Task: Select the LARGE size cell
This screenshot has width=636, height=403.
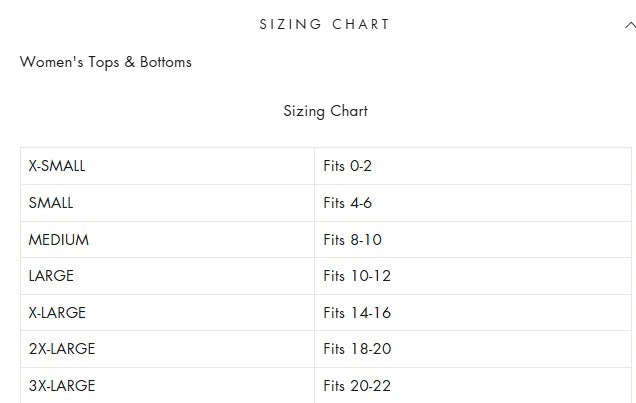Action: tap(51, 276)
